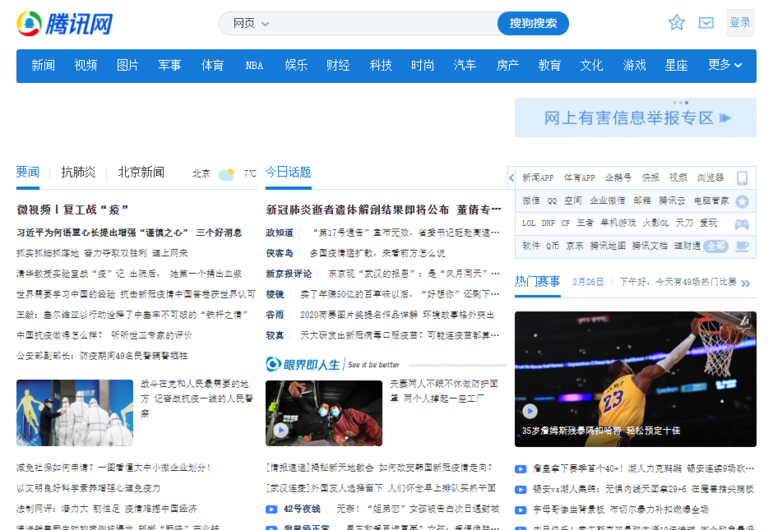The image size is (773, 530).
Task: Open the medical workers photo thumbnail
Action: pyautogui.click(x=74, y=413)
